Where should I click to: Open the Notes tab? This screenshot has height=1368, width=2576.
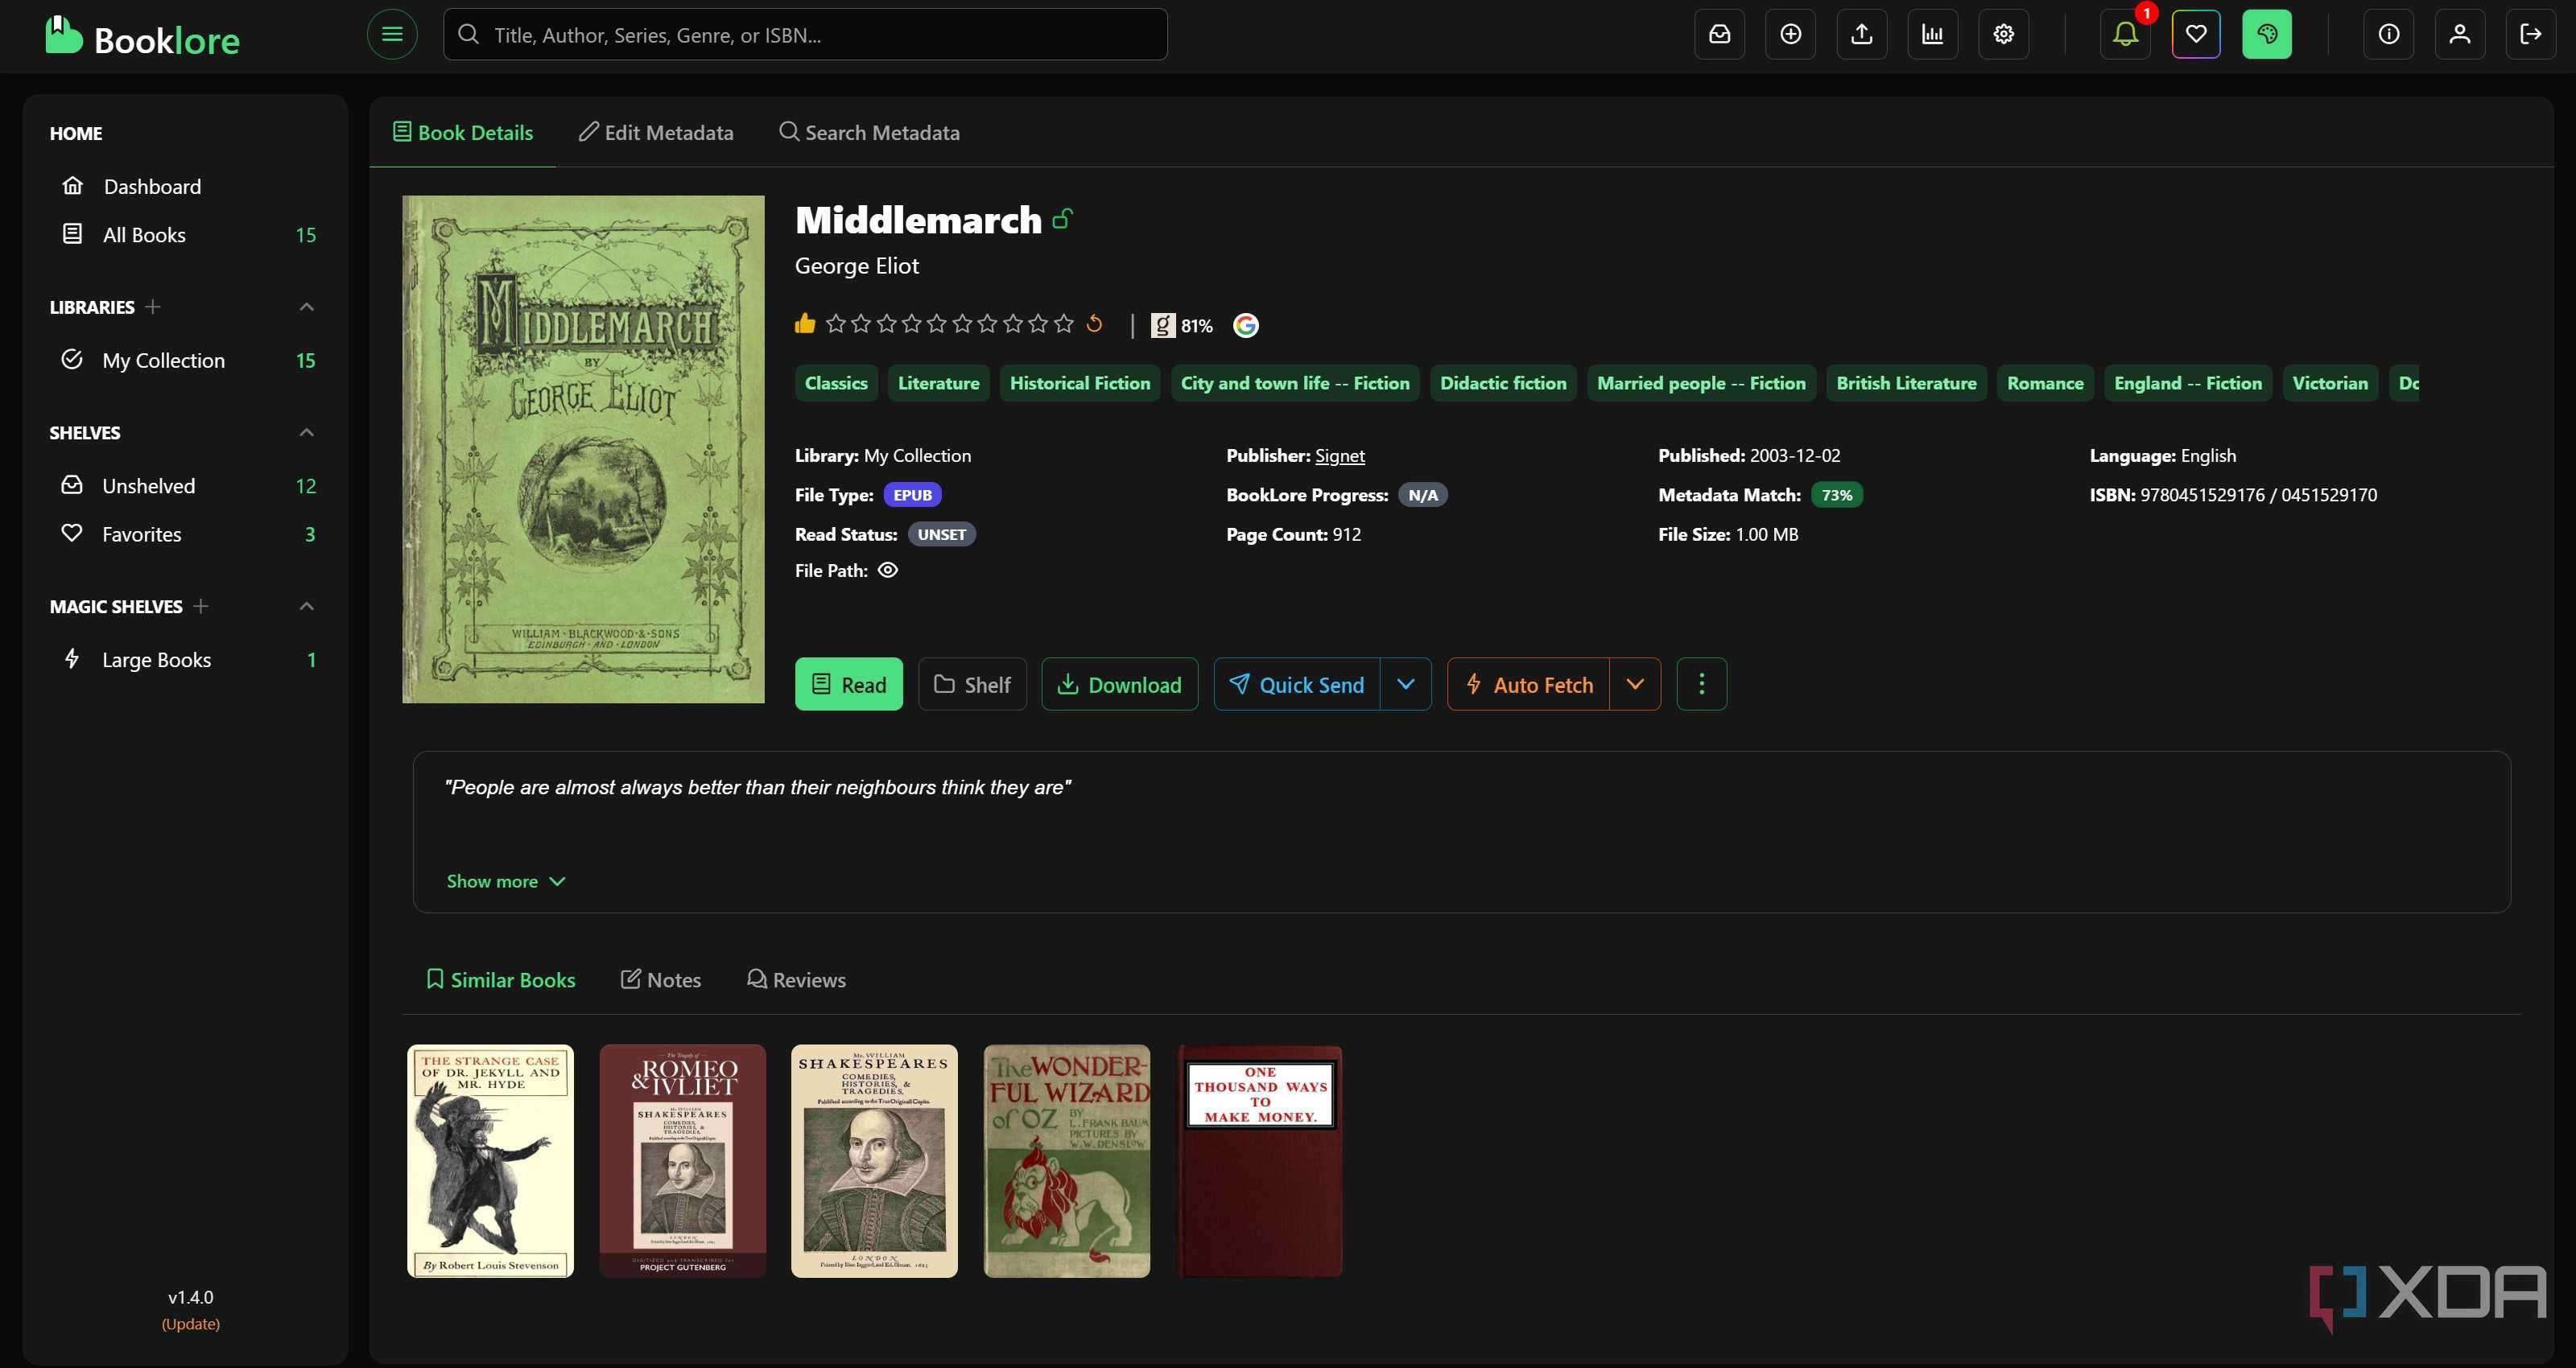click(x=661, y=979)
